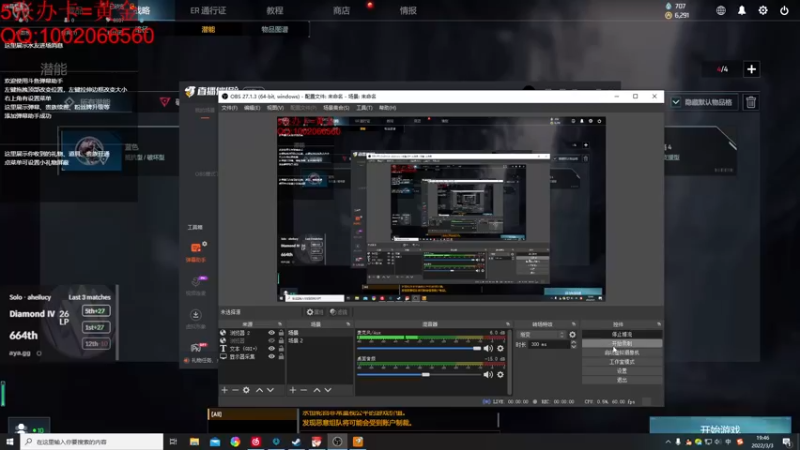This screenshot has height=450, width=800.
Task: Click 开始录制 start recording button
Action: coord(622,343)
